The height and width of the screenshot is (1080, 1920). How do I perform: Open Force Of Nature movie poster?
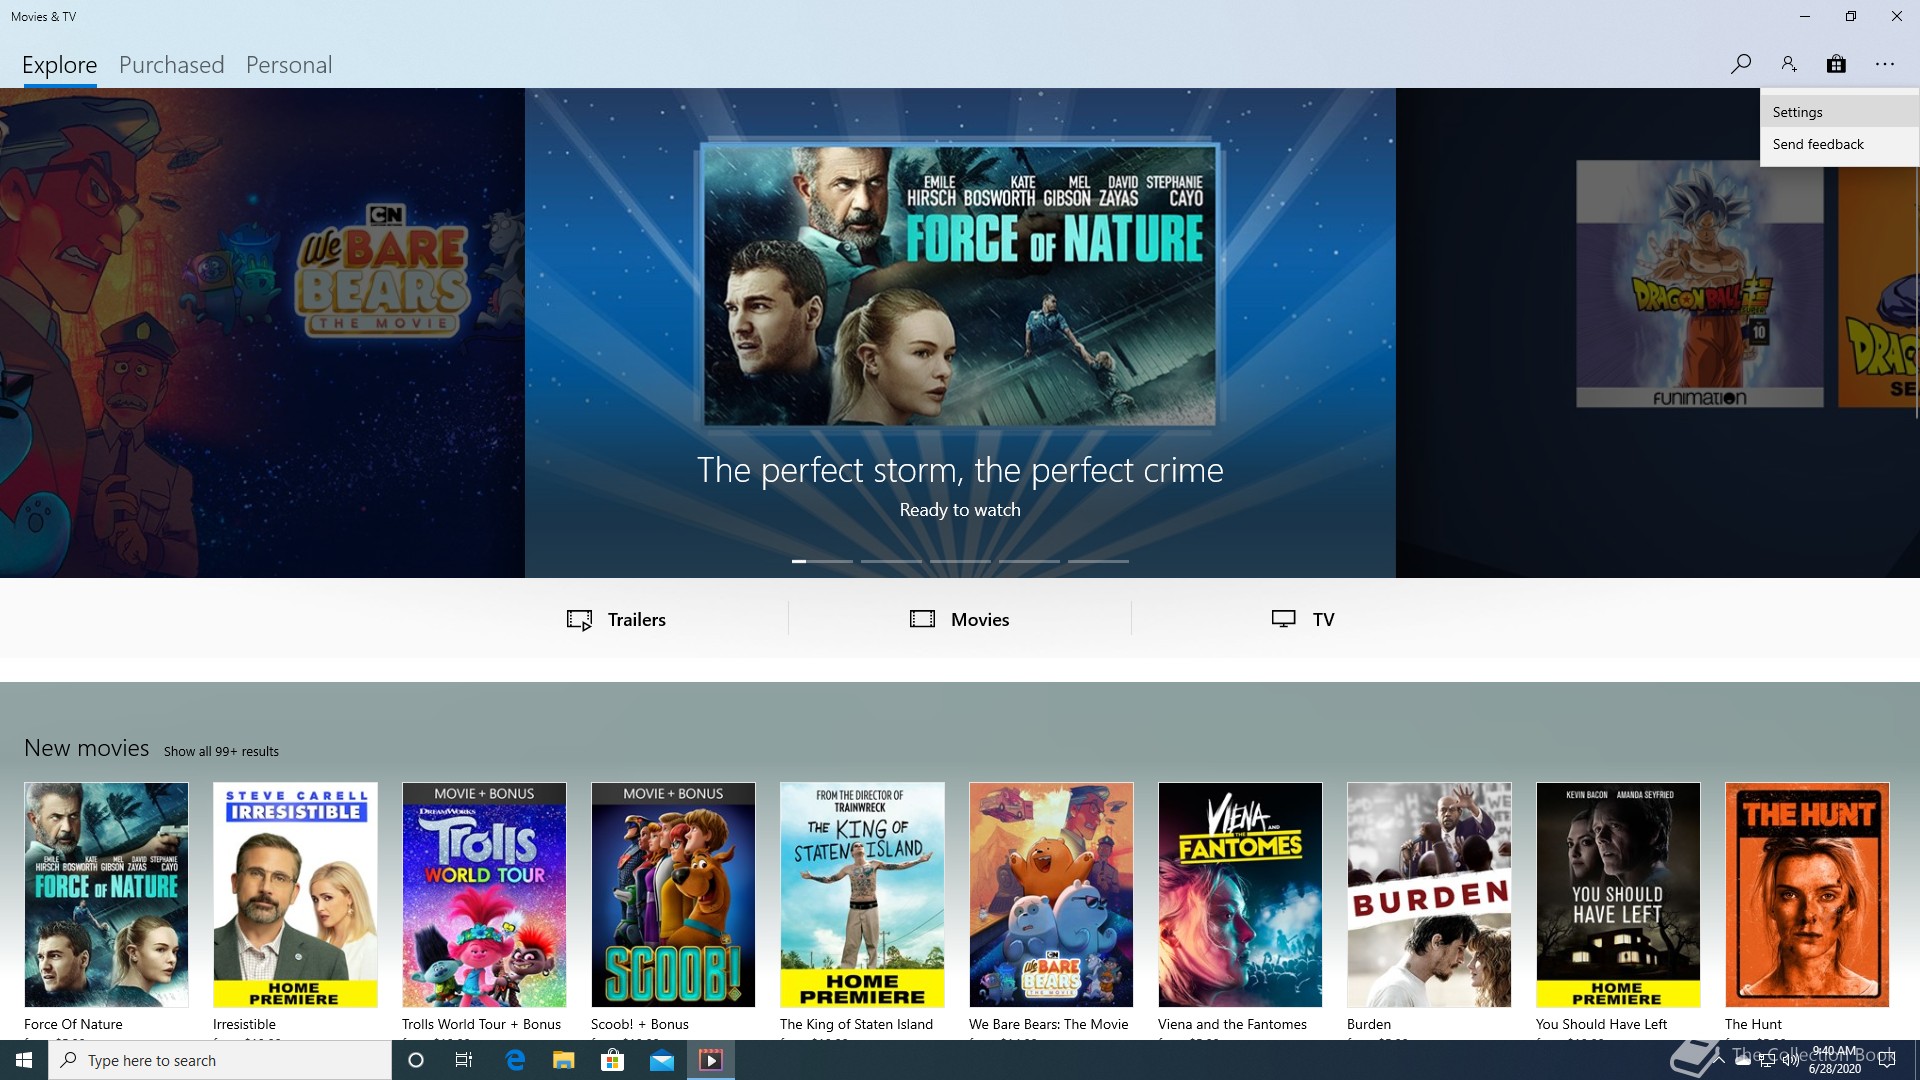pyautogui.click(x=106, y=895)
